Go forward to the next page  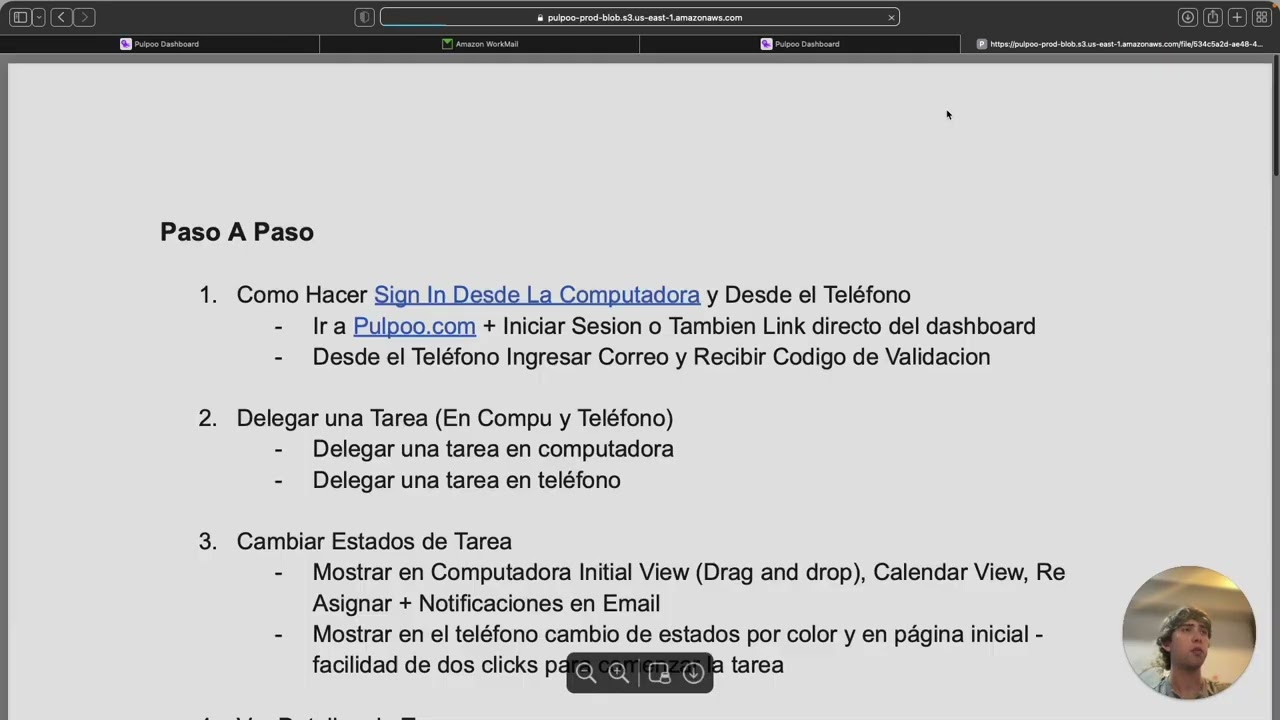click(84, 17)
